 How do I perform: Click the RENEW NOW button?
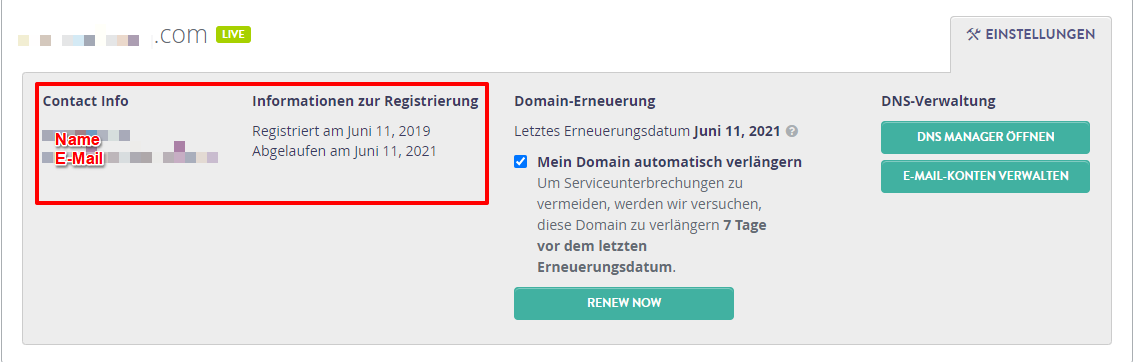(623, 303)
